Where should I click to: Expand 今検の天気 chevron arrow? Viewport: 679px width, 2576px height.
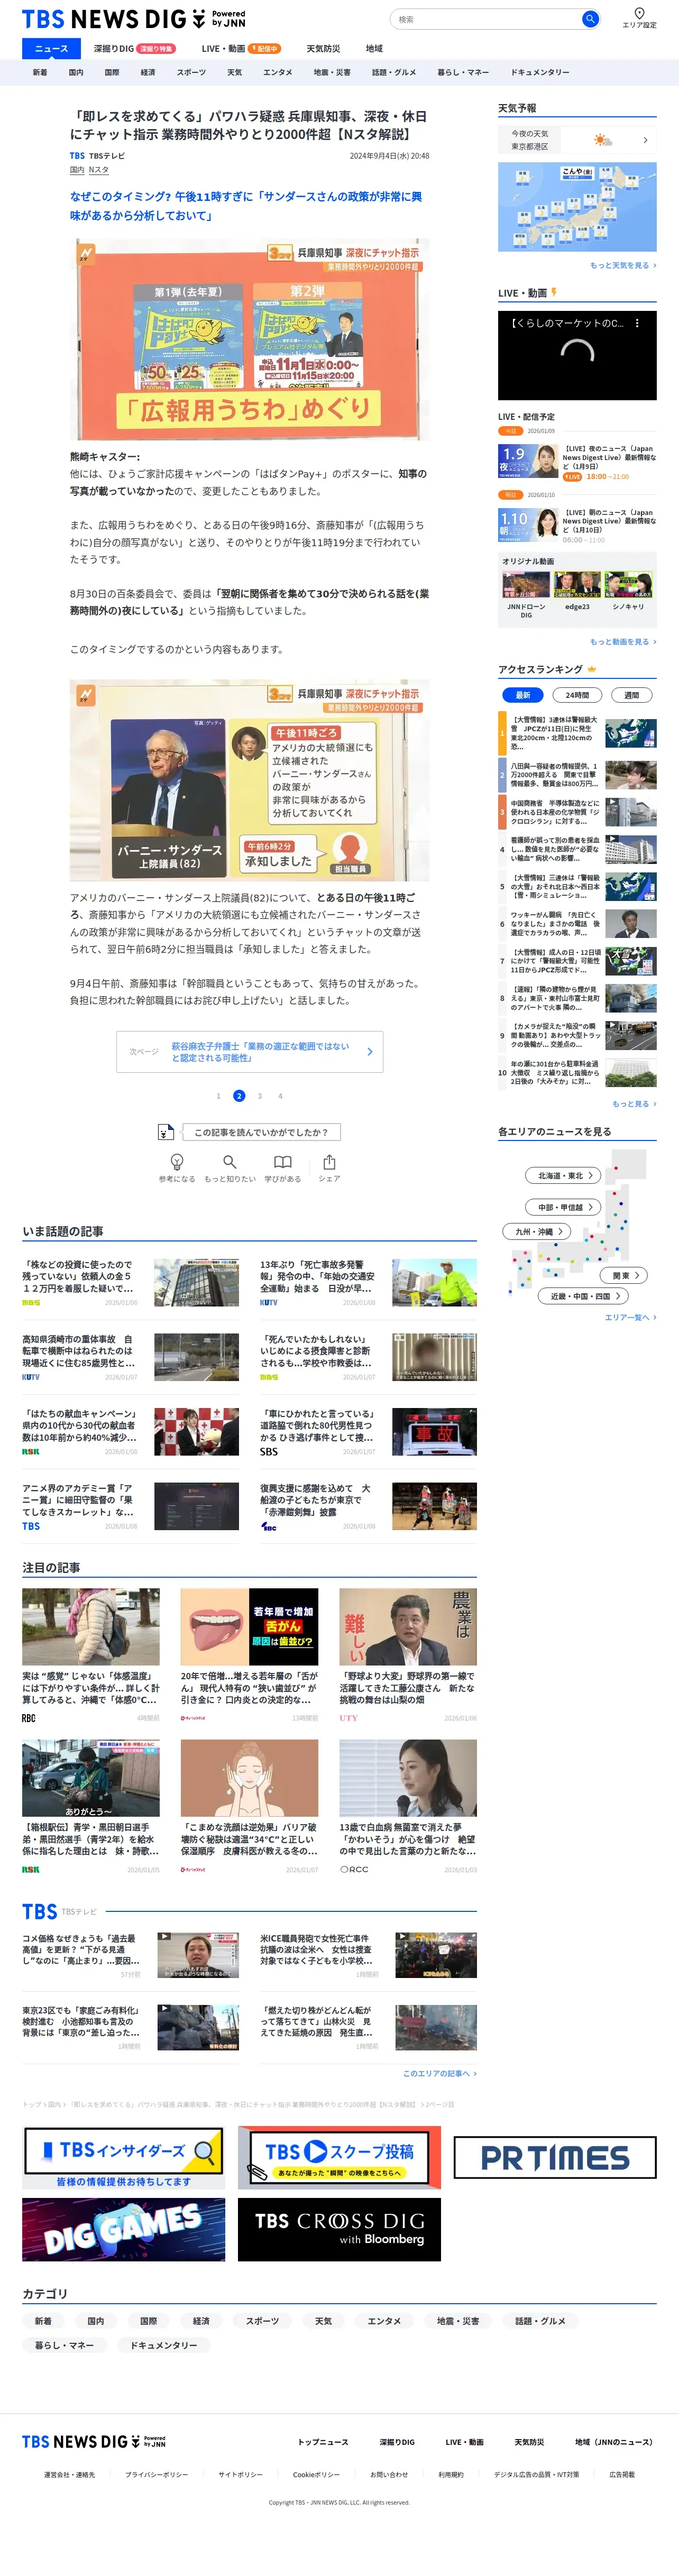645,140
